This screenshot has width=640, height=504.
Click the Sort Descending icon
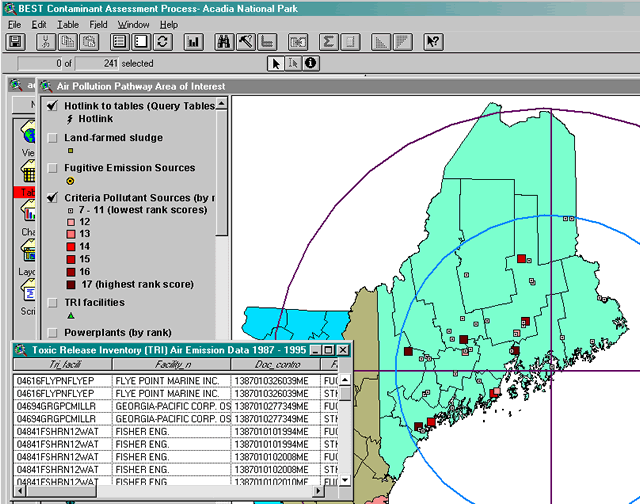tap(402, 42)
